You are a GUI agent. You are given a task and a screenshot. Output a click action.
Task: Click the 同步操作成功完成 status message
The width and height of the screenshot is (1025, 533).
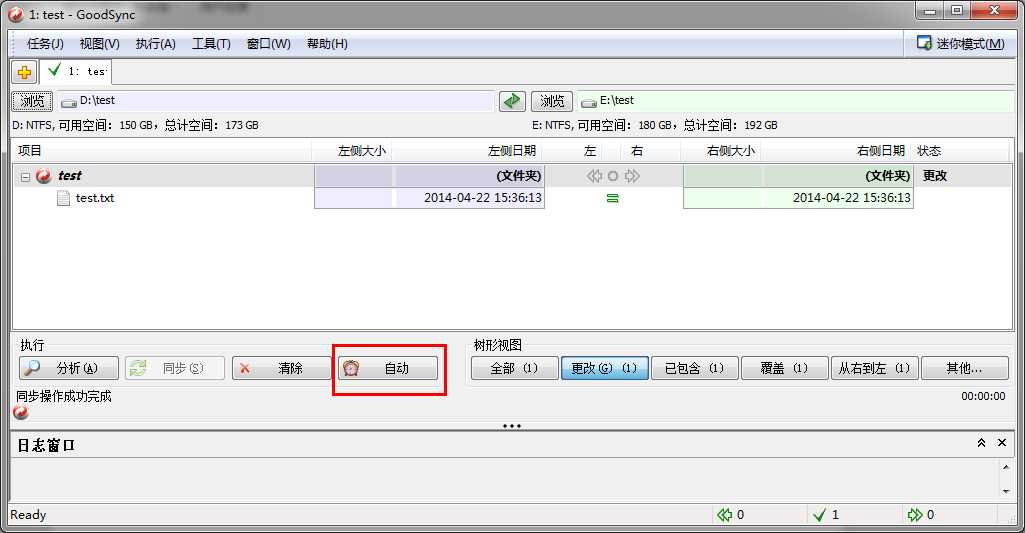click(64, 396)
